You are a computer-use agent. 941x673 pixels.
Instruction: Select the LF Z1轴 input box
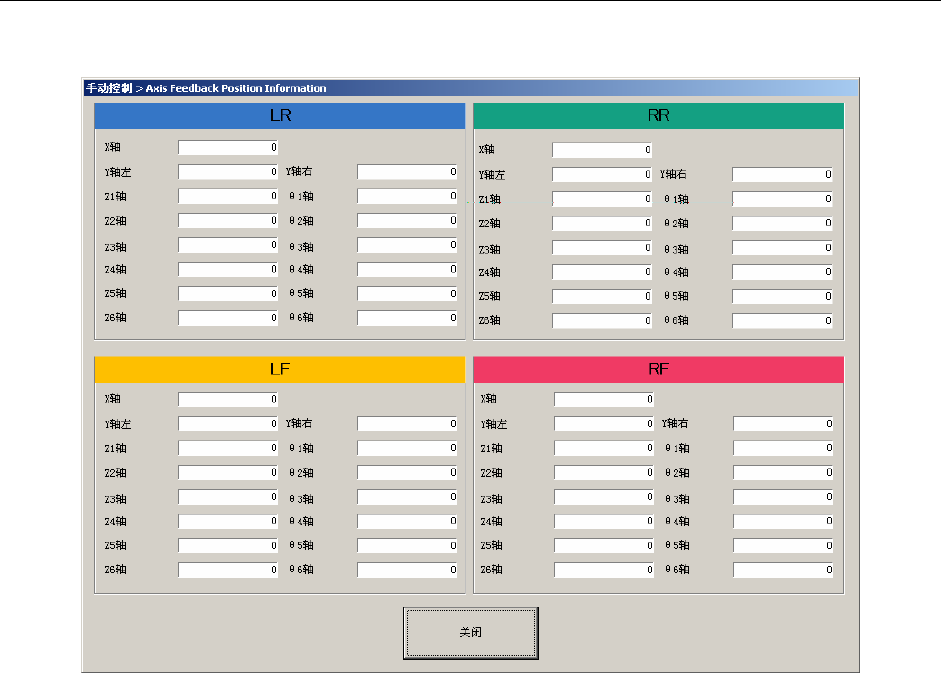(228, 448)
